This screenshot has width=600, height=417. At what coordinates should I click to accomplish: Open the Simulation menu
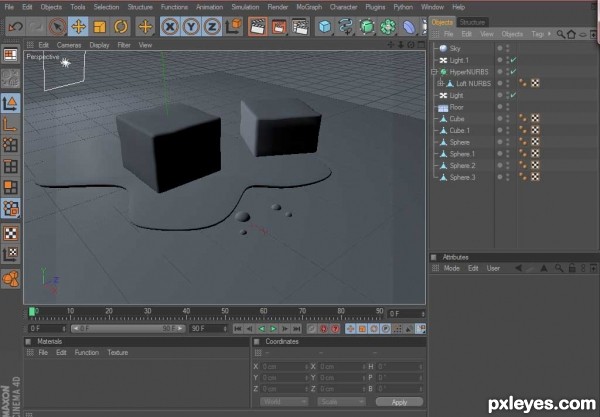tap(245, 7)
